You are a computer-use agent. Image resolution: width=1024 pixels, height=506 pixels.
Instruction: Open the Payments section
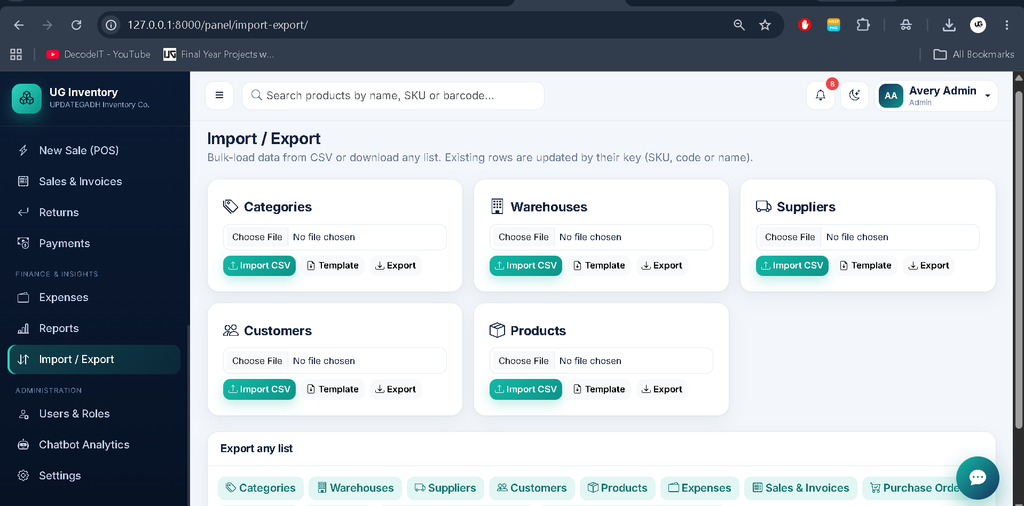(x=94, y=243)
